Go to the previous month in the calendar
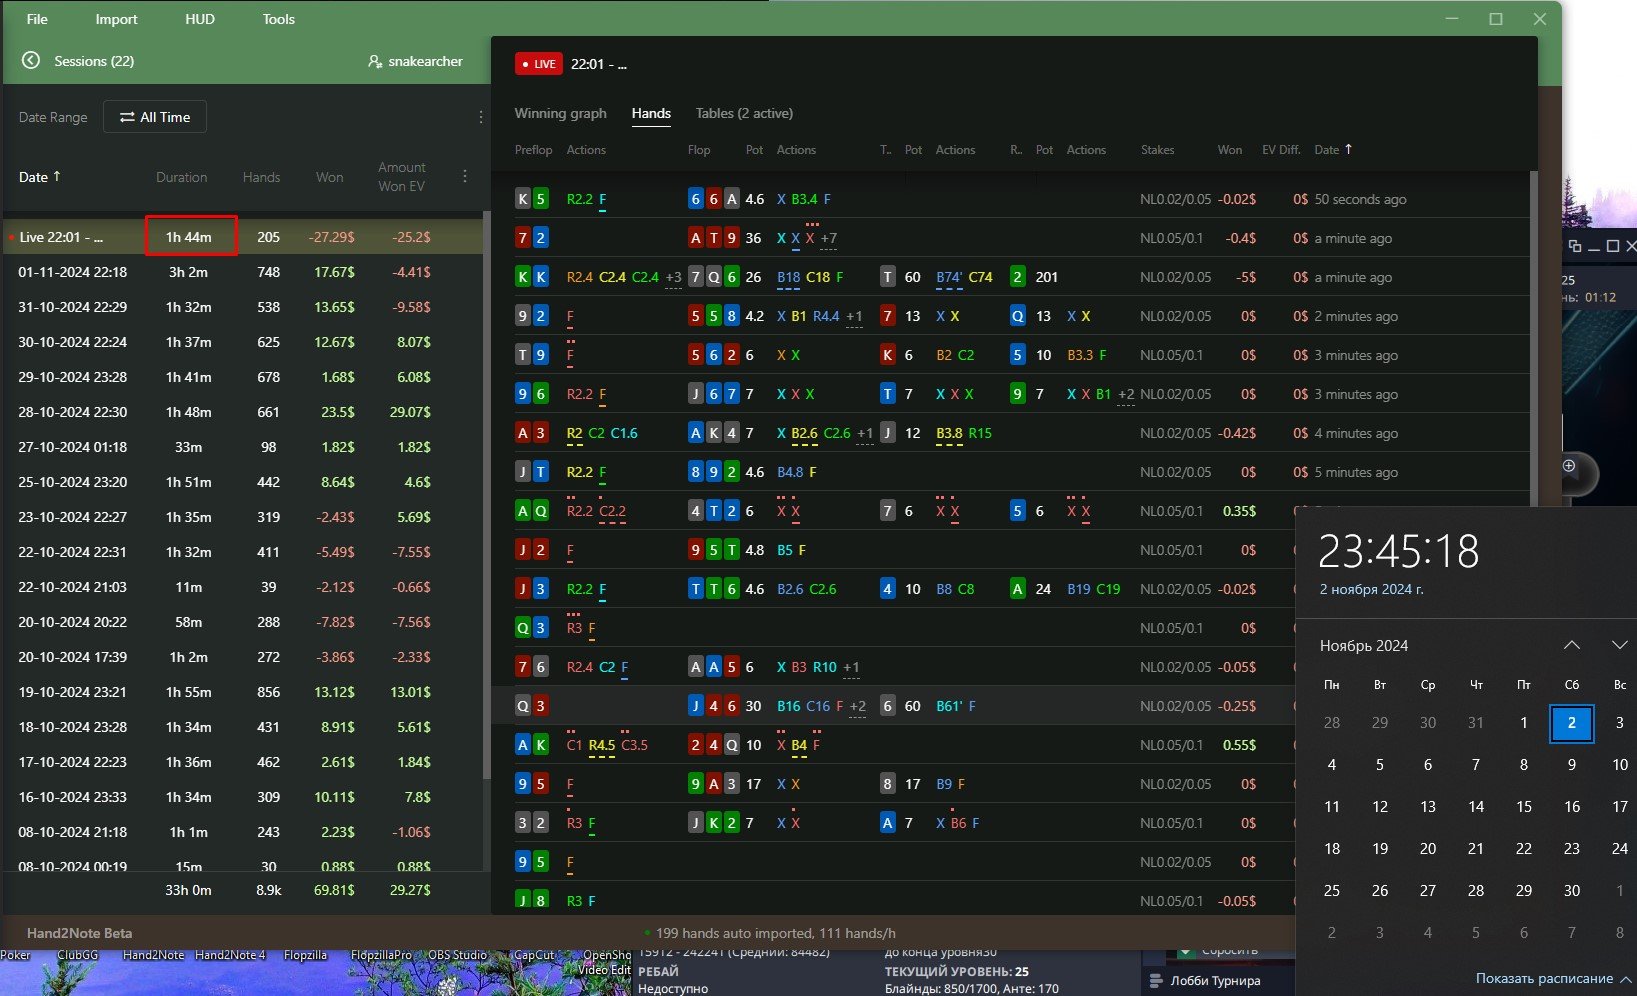This screenshot has width=1637, height=996. [x=1572, y=646]
